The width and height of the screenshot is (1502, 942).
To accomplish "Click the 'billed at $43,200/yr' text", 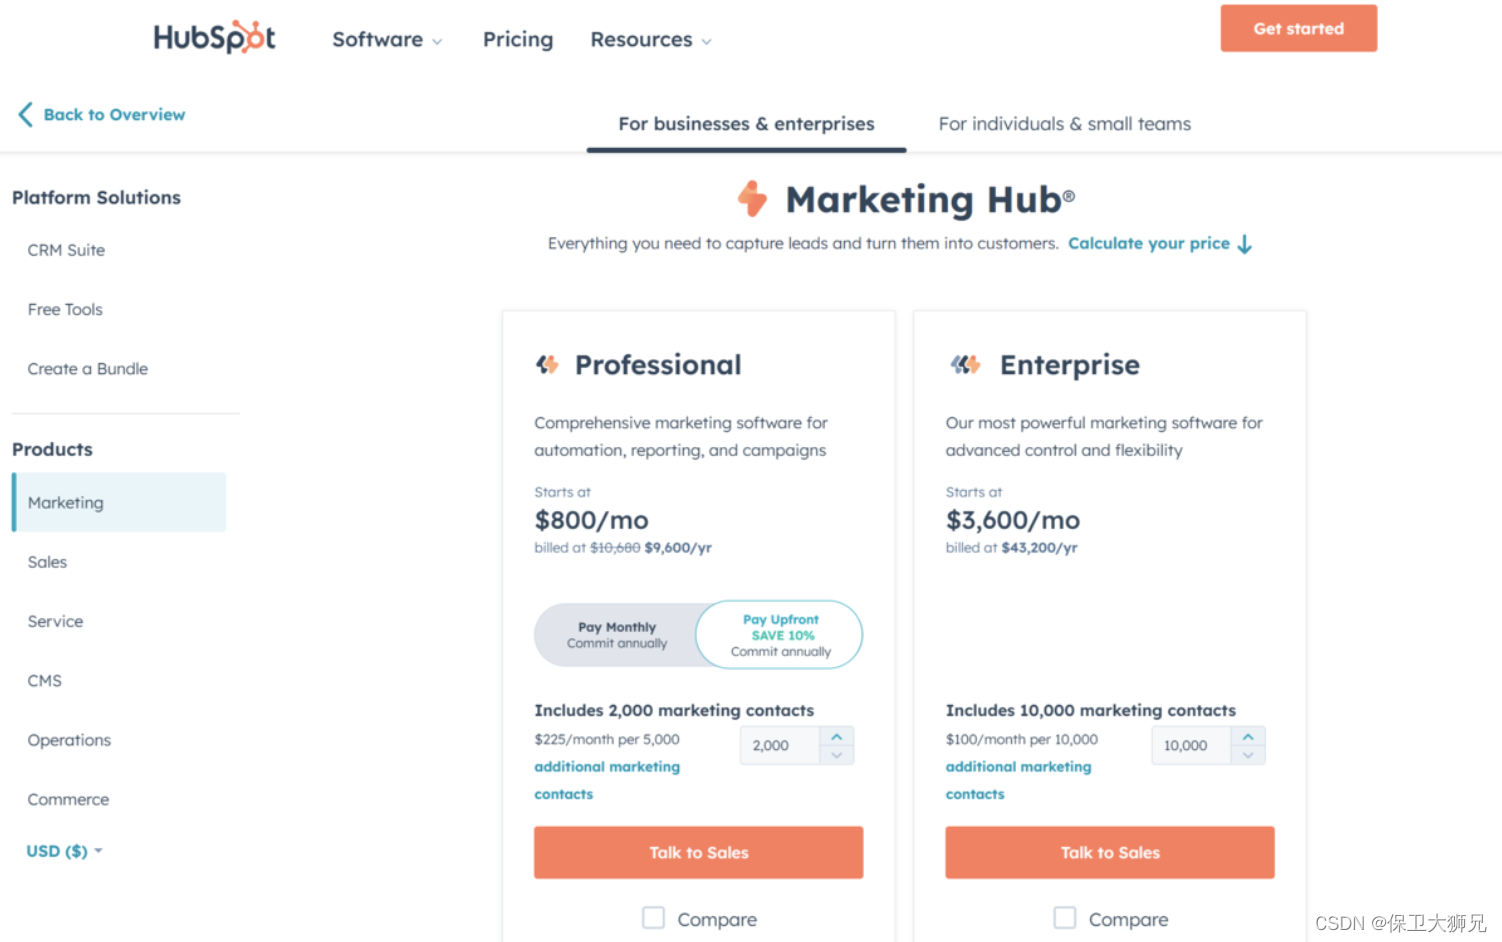I will (1012, 548).
